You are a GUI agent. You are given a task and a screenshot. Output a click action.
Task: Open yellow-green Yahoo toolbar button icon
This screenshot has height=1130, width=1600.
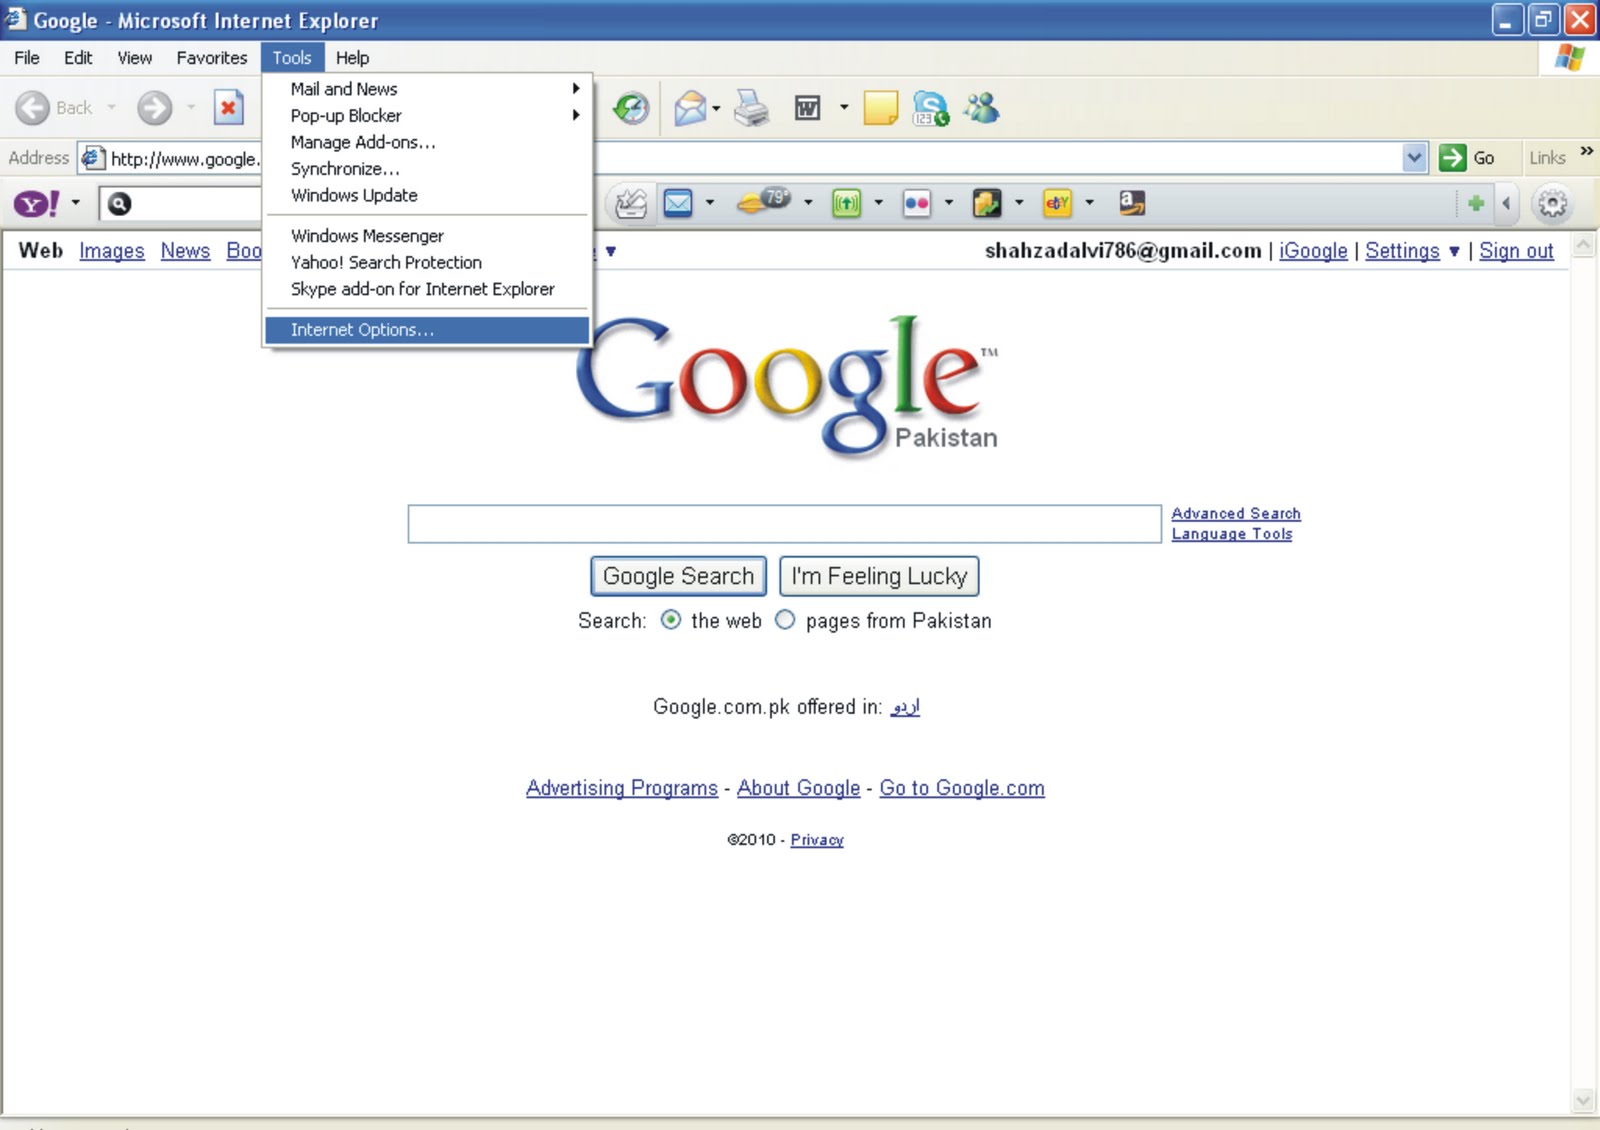[986, 204]
